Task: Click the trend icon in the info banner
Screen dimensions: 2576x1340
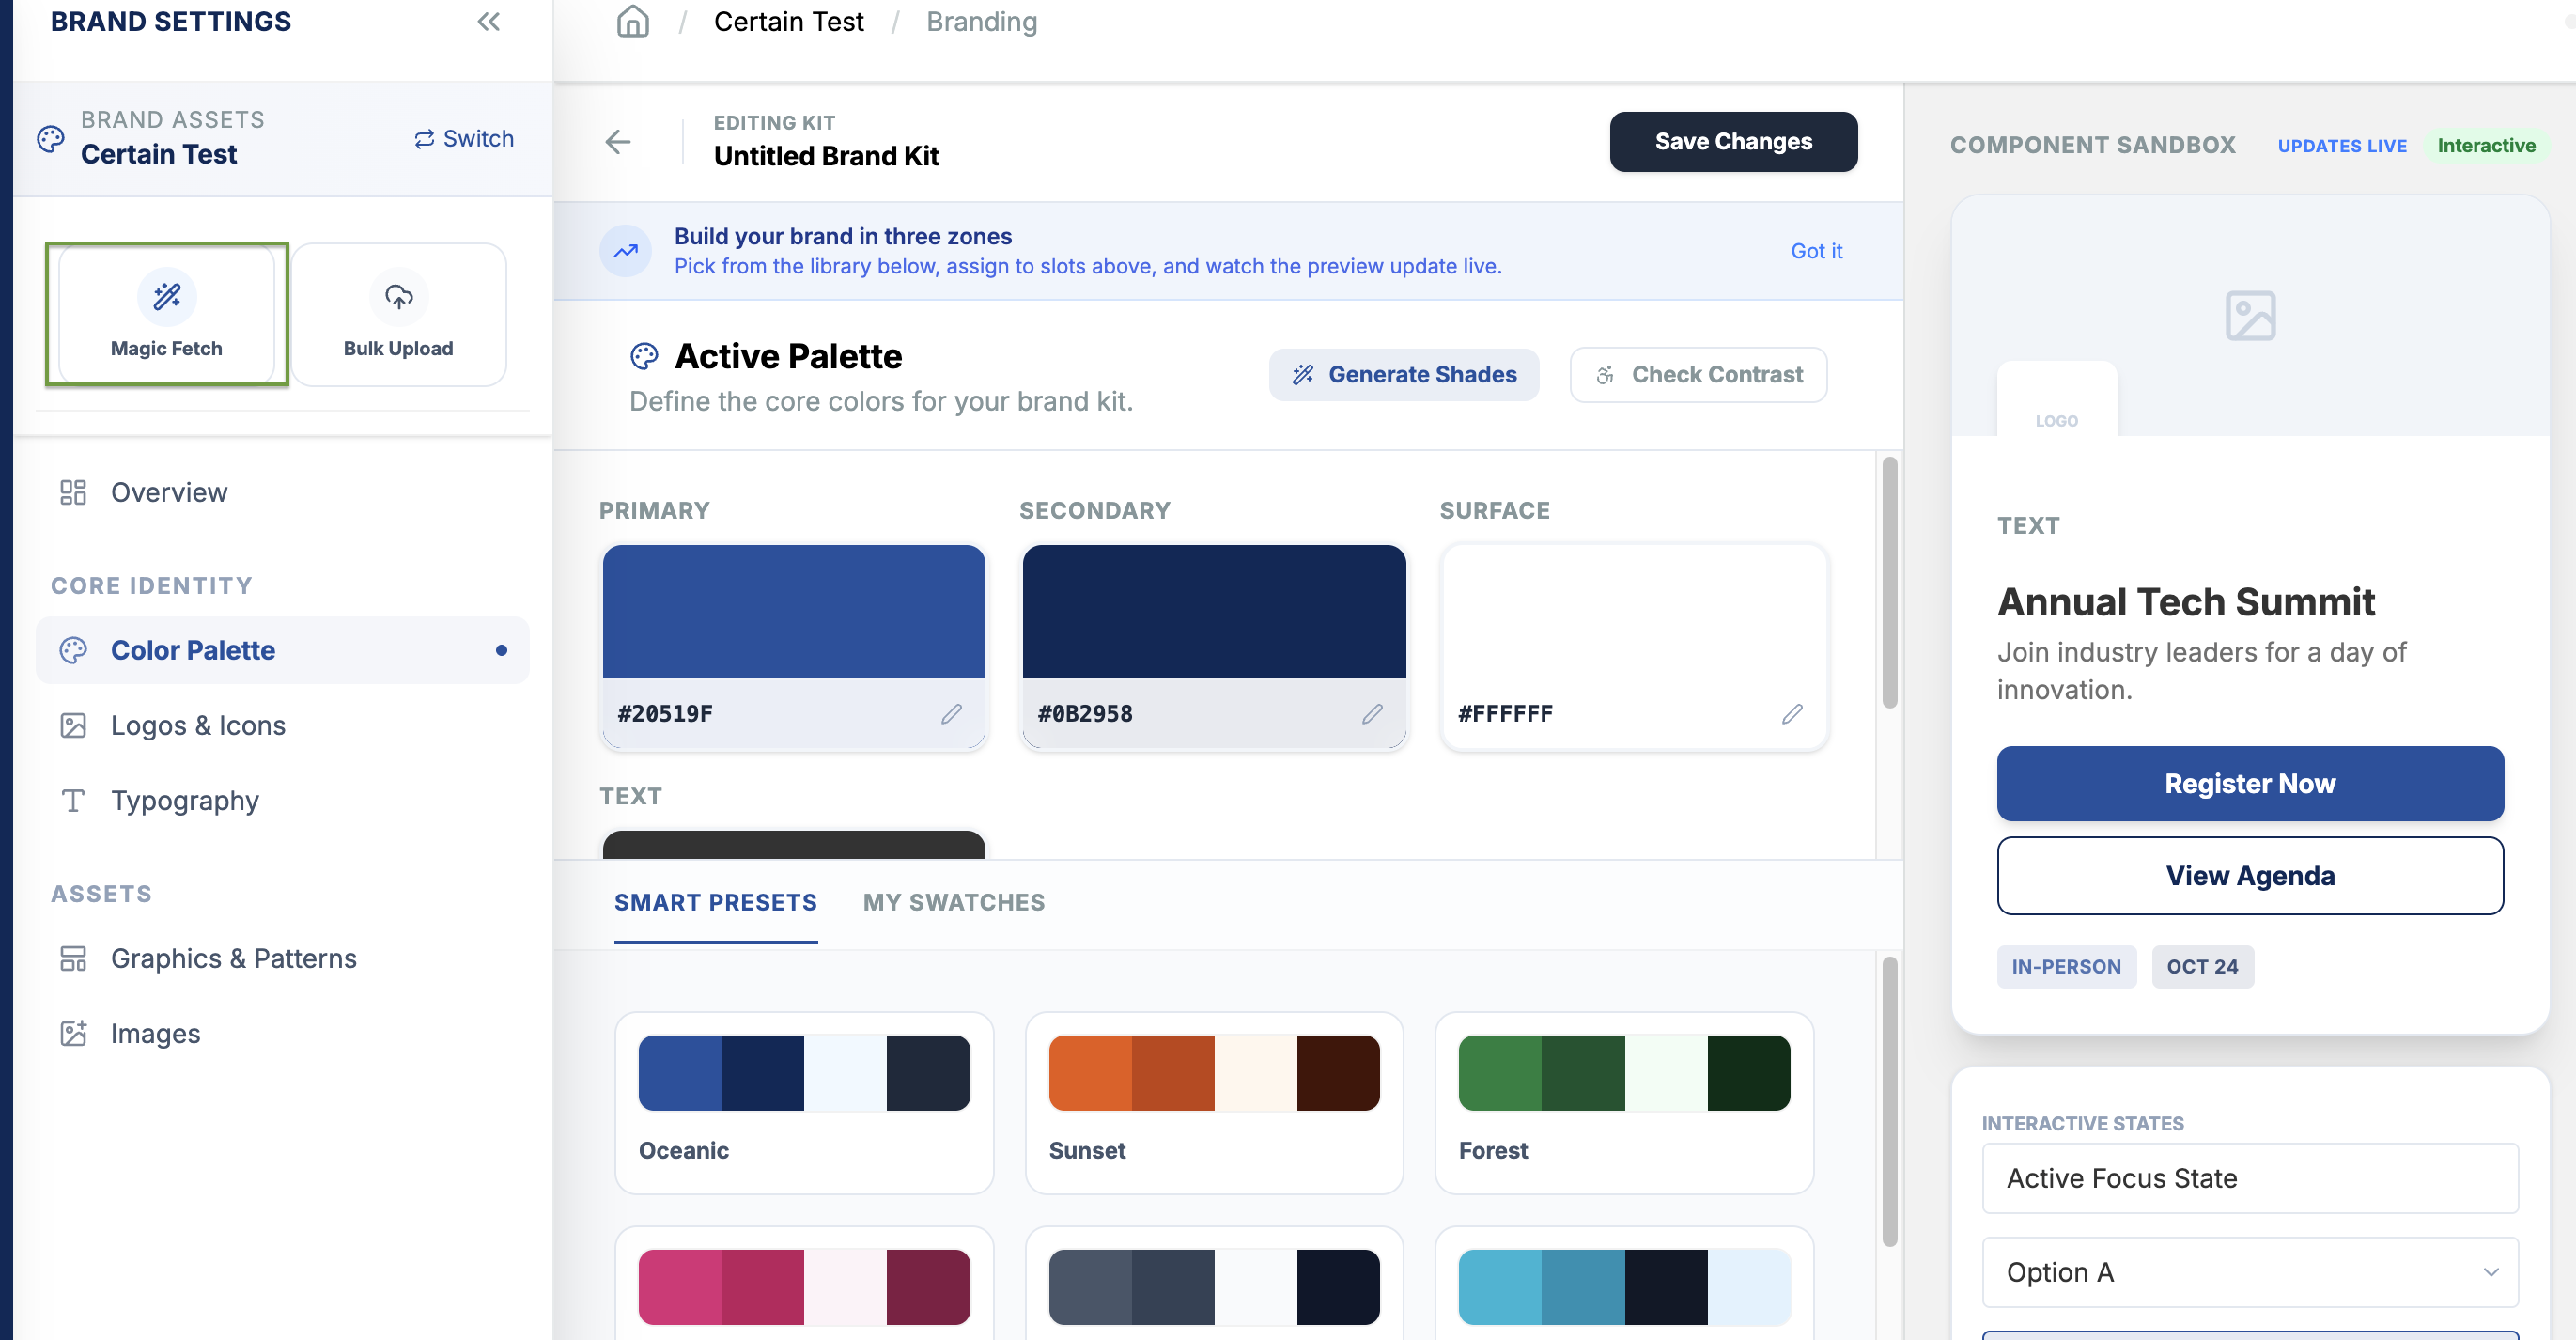Action: [x=626, y=251]
